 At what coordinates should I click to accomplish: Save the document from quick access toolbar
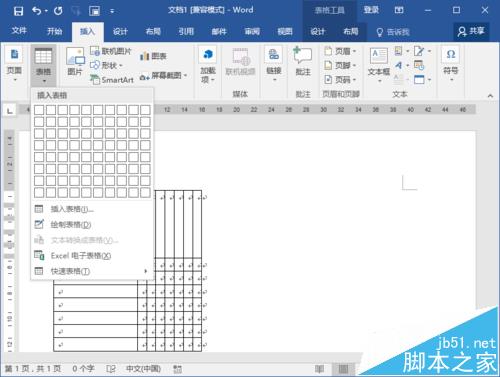(x=18, y=11)
